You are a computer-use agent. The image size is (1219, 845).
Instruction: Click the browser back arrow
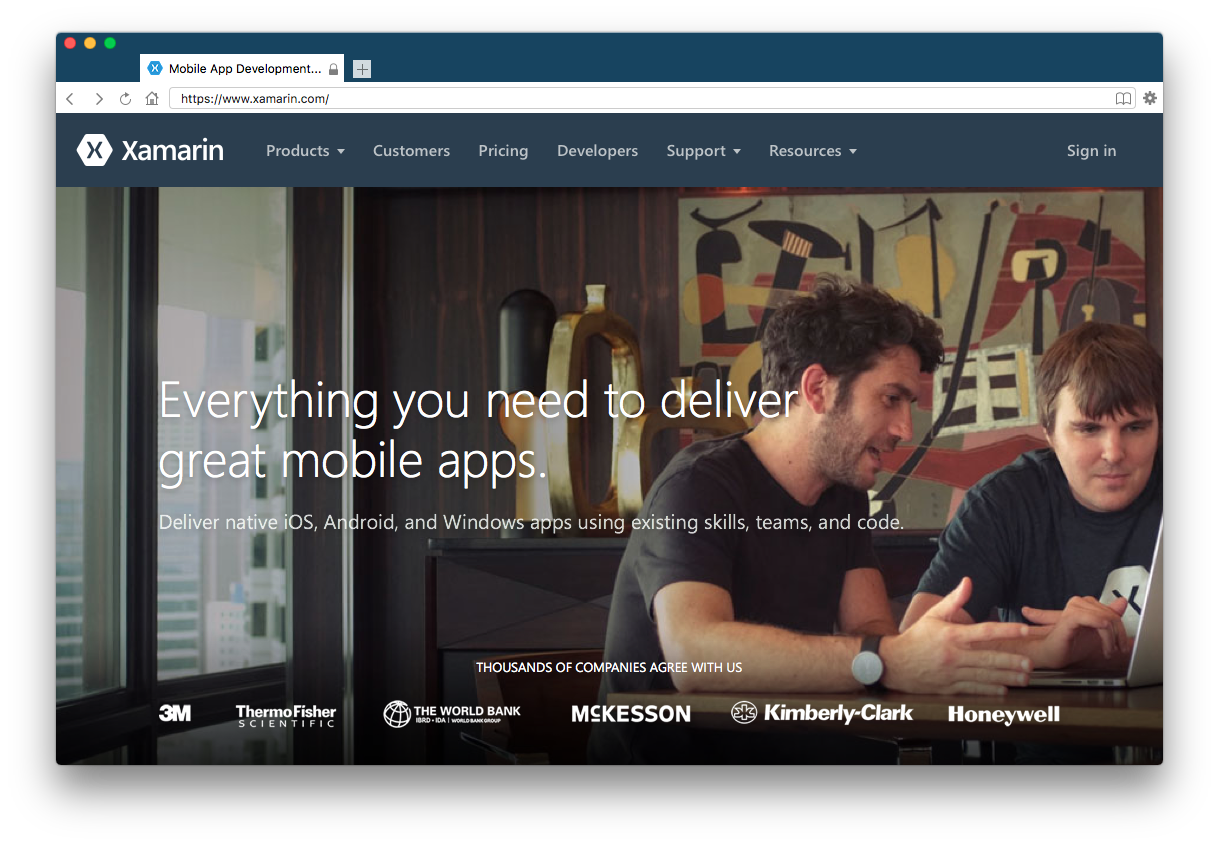(x=70, y=99)
